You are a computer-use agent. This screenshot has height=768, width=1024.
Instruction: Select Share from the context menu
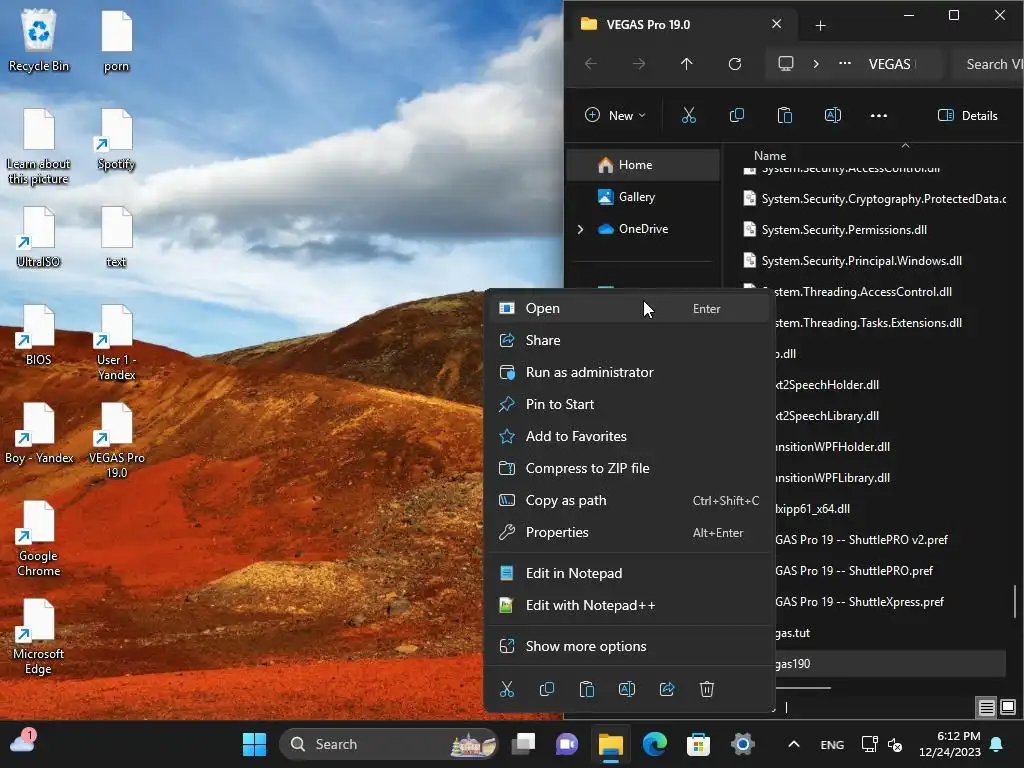630,340
